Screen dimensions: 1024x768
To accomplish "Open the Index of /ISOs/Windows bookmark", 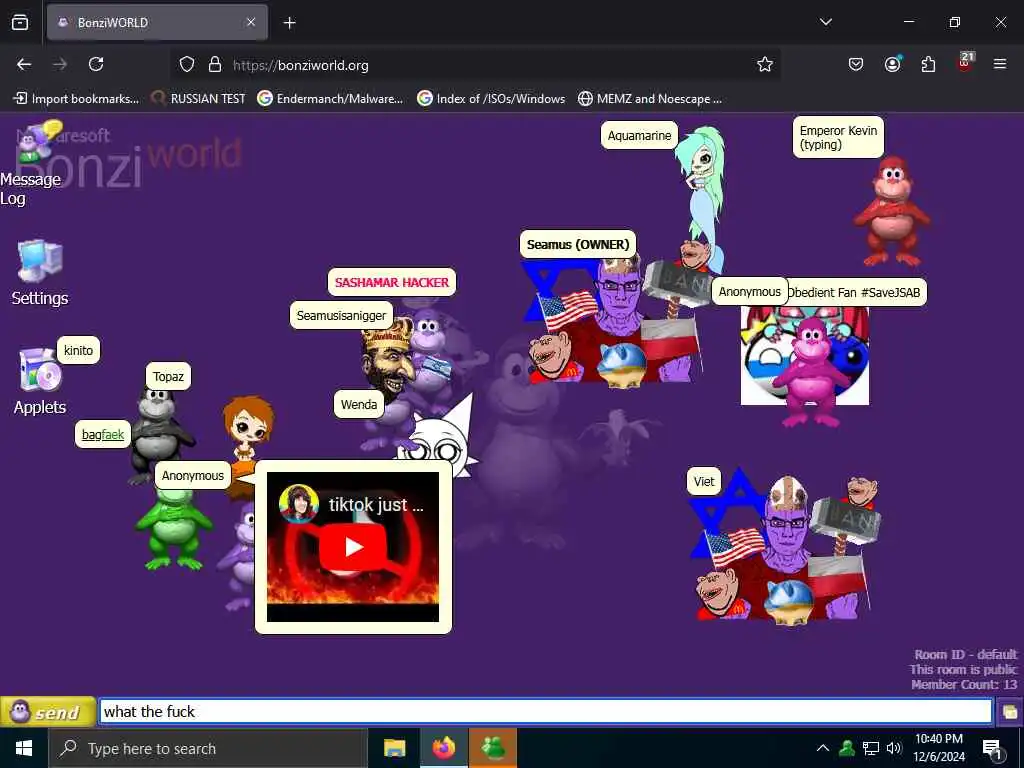I will pos(491,99).
